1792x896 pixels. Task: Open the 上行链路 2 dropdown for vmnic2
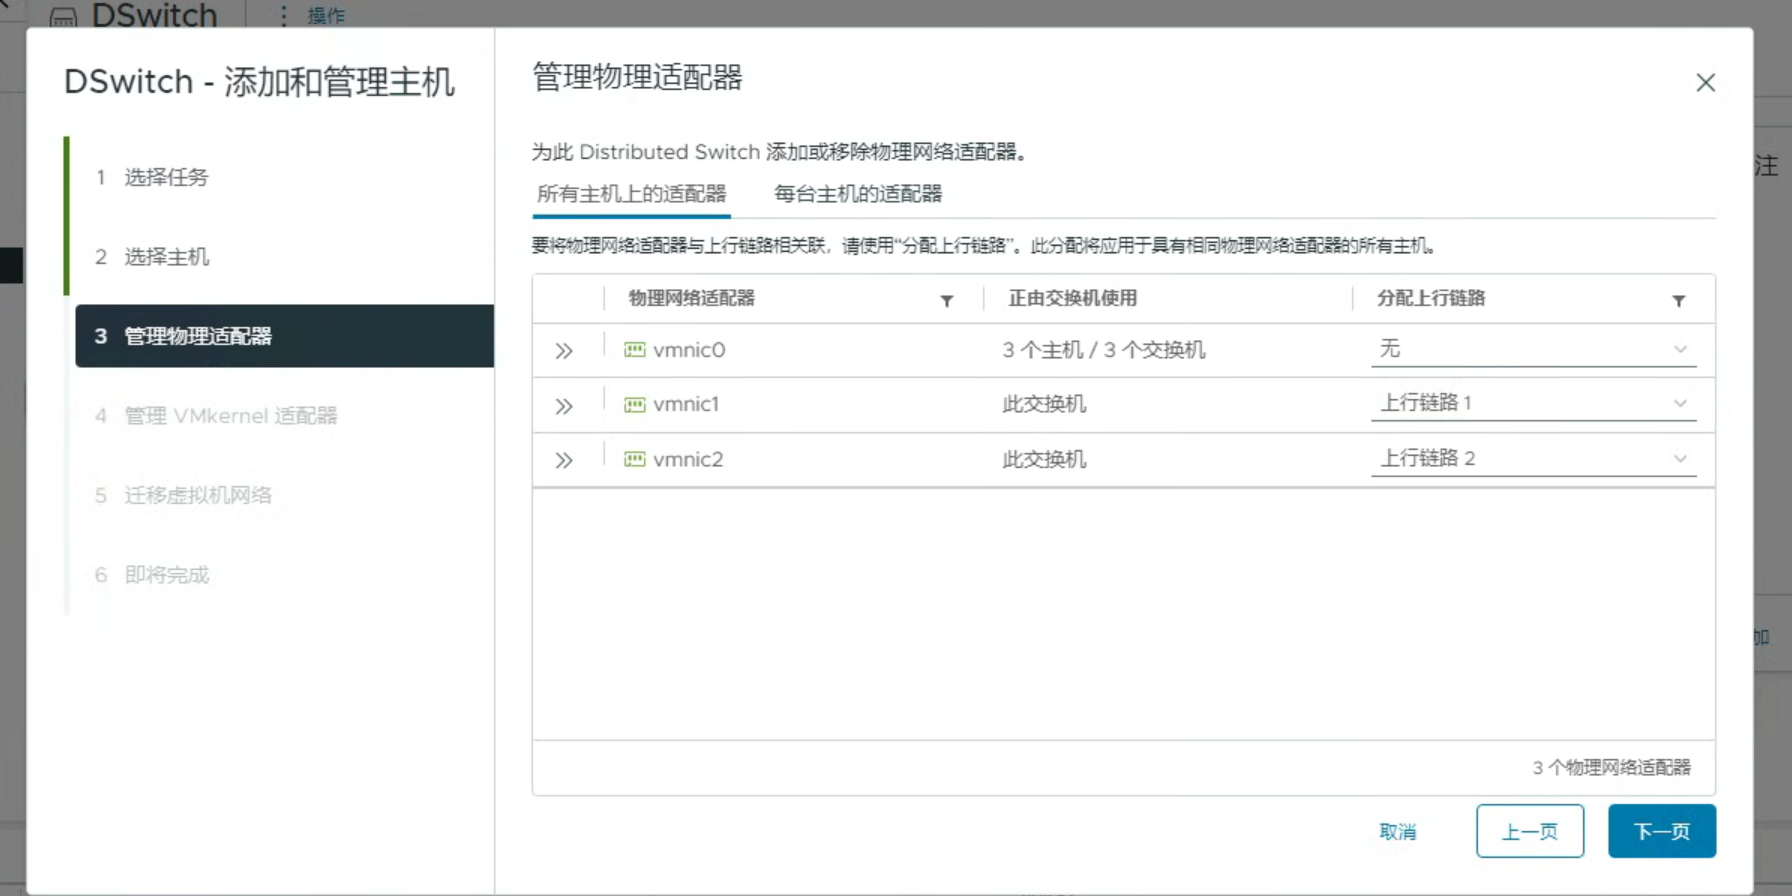1533,458
